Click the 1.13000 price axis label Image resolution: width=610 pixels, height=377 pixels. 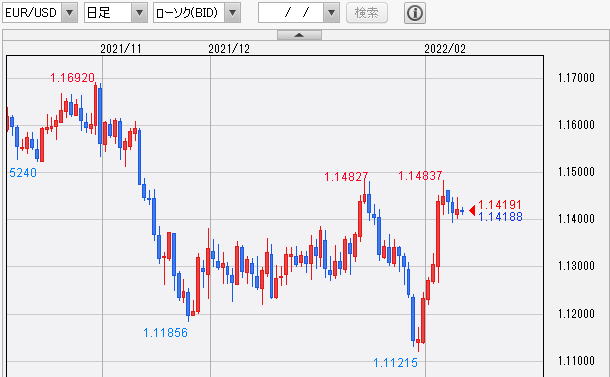coord(576,266)
